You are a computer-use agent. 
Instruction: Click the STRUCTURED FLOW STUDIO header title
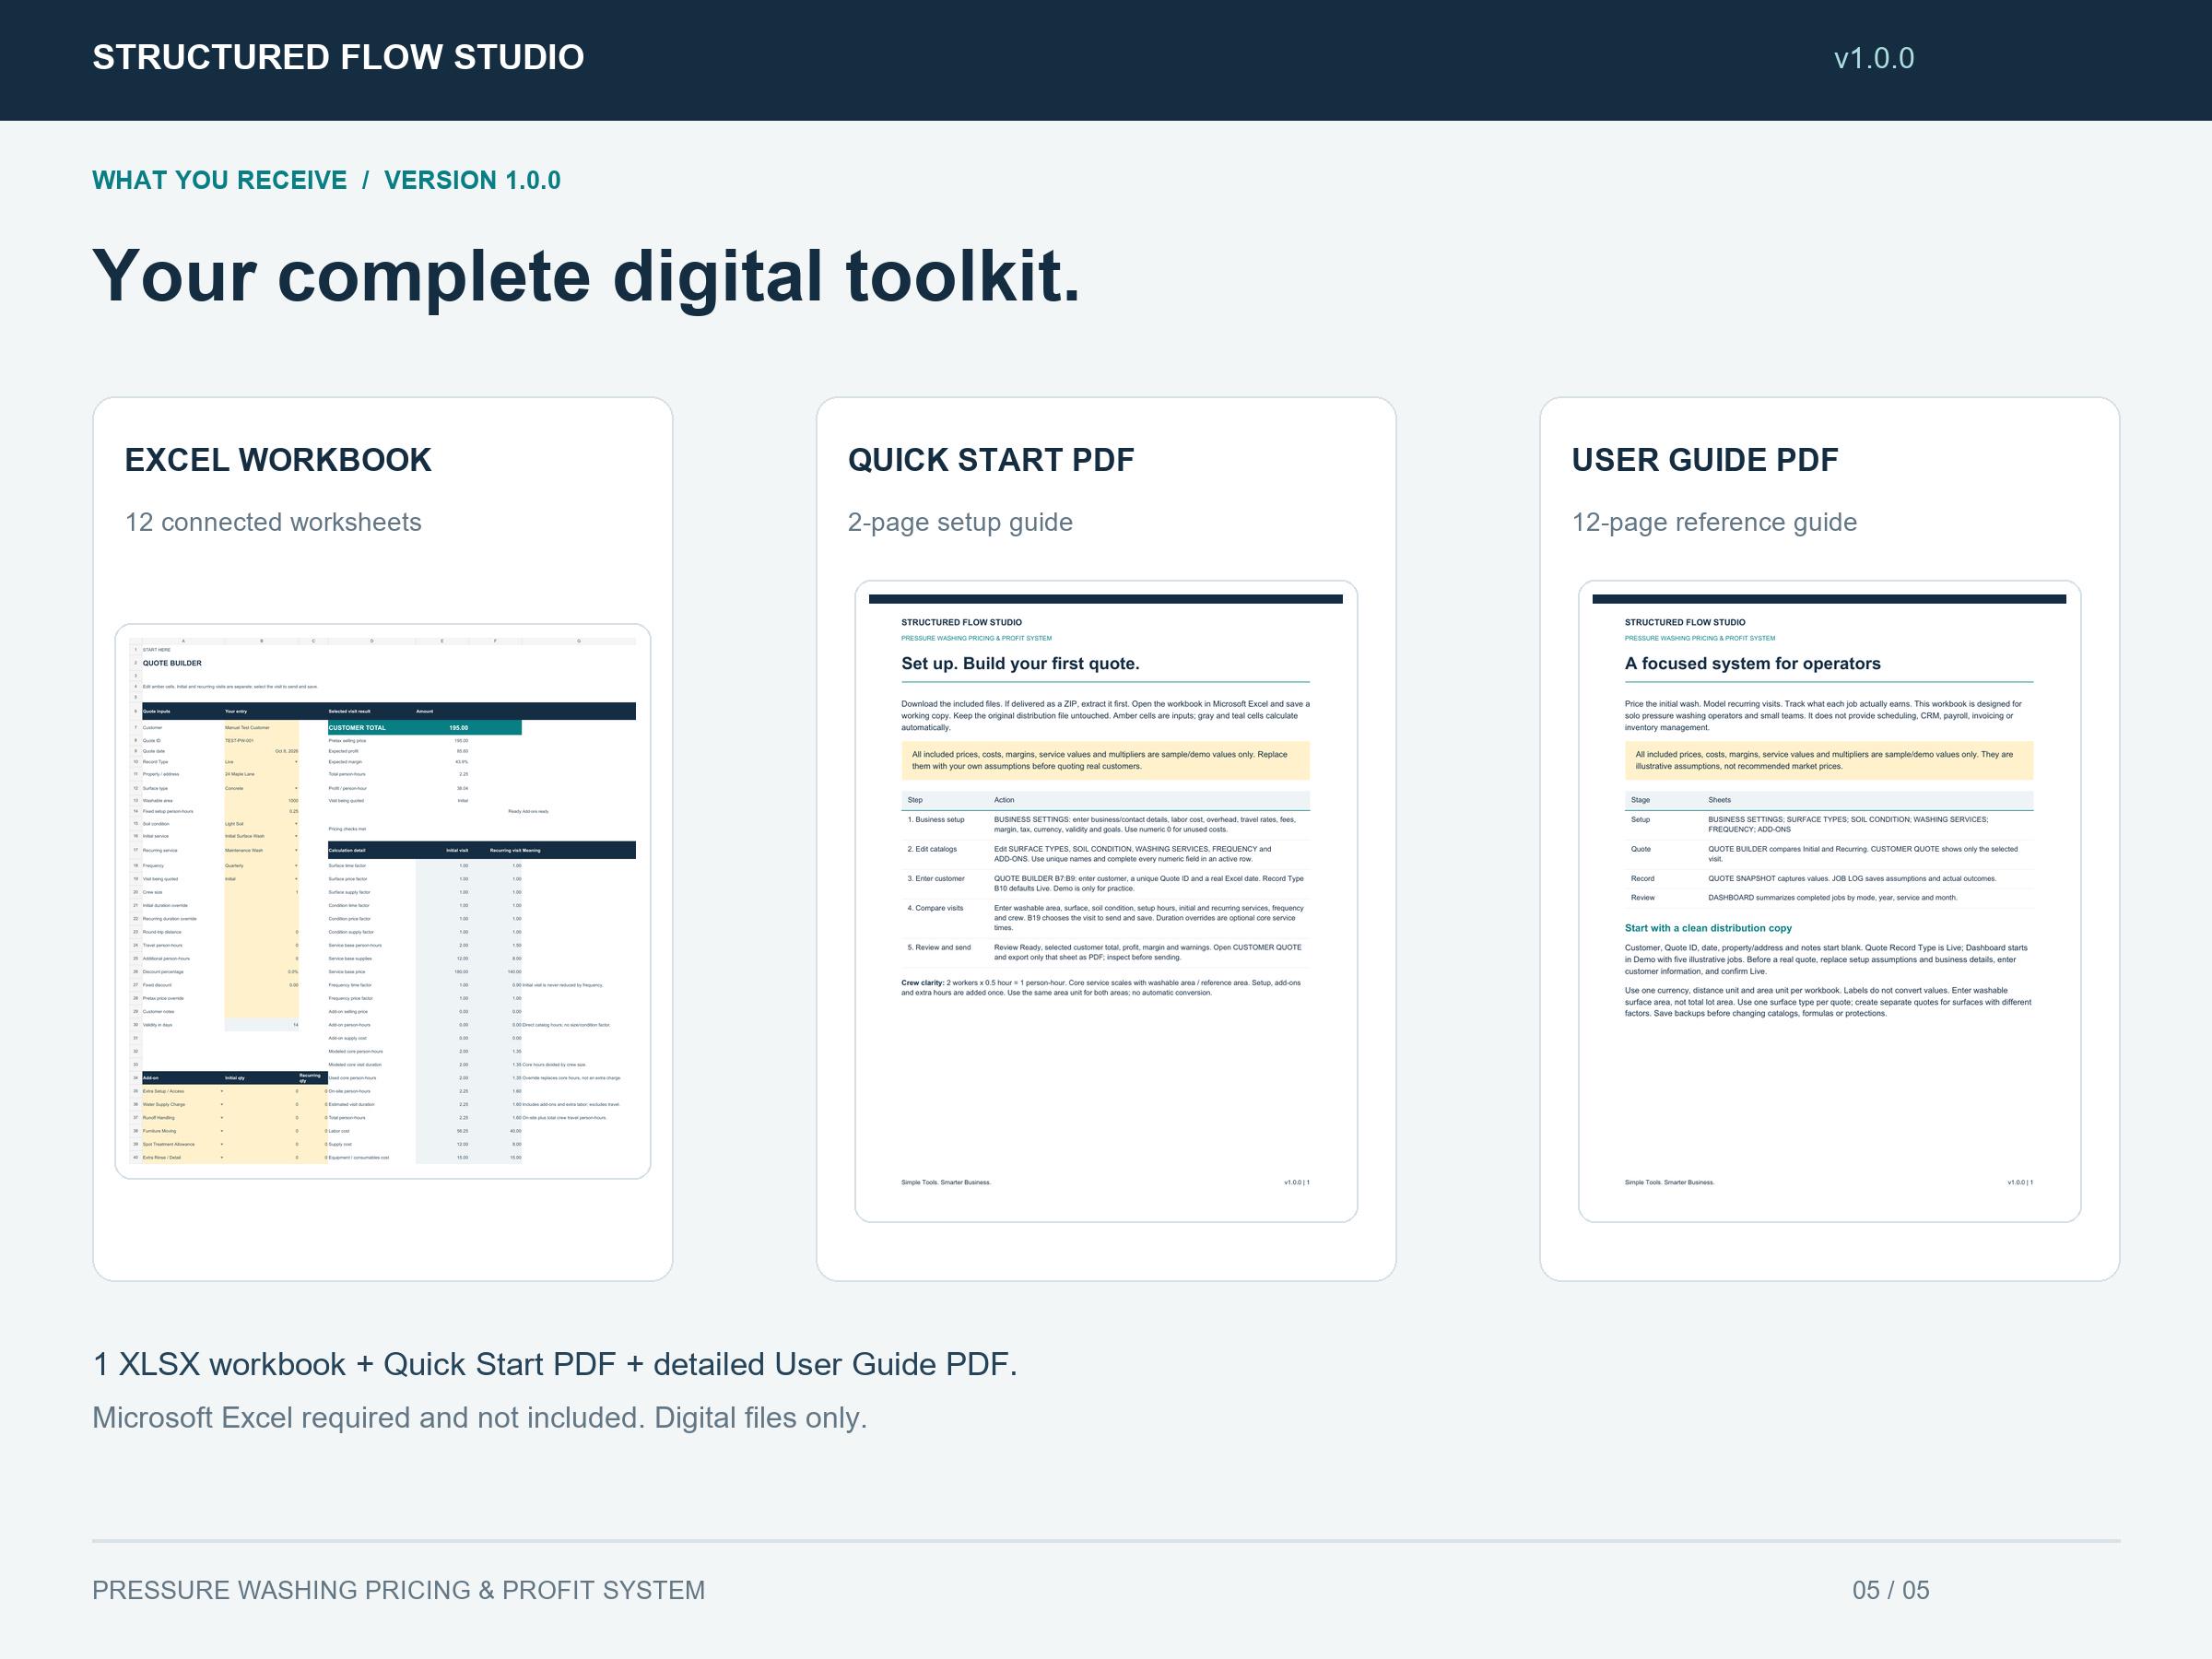coord(338,57)
